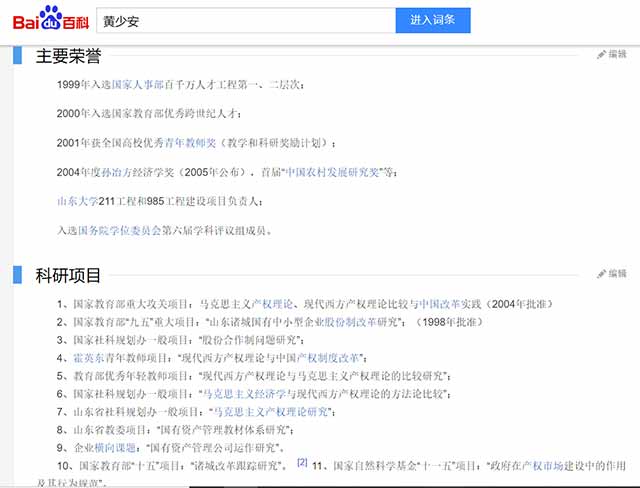The width and height of the screenshot is (640, 488).
Task: Click the Baidu Baike logo
Action: coord(50,20)
